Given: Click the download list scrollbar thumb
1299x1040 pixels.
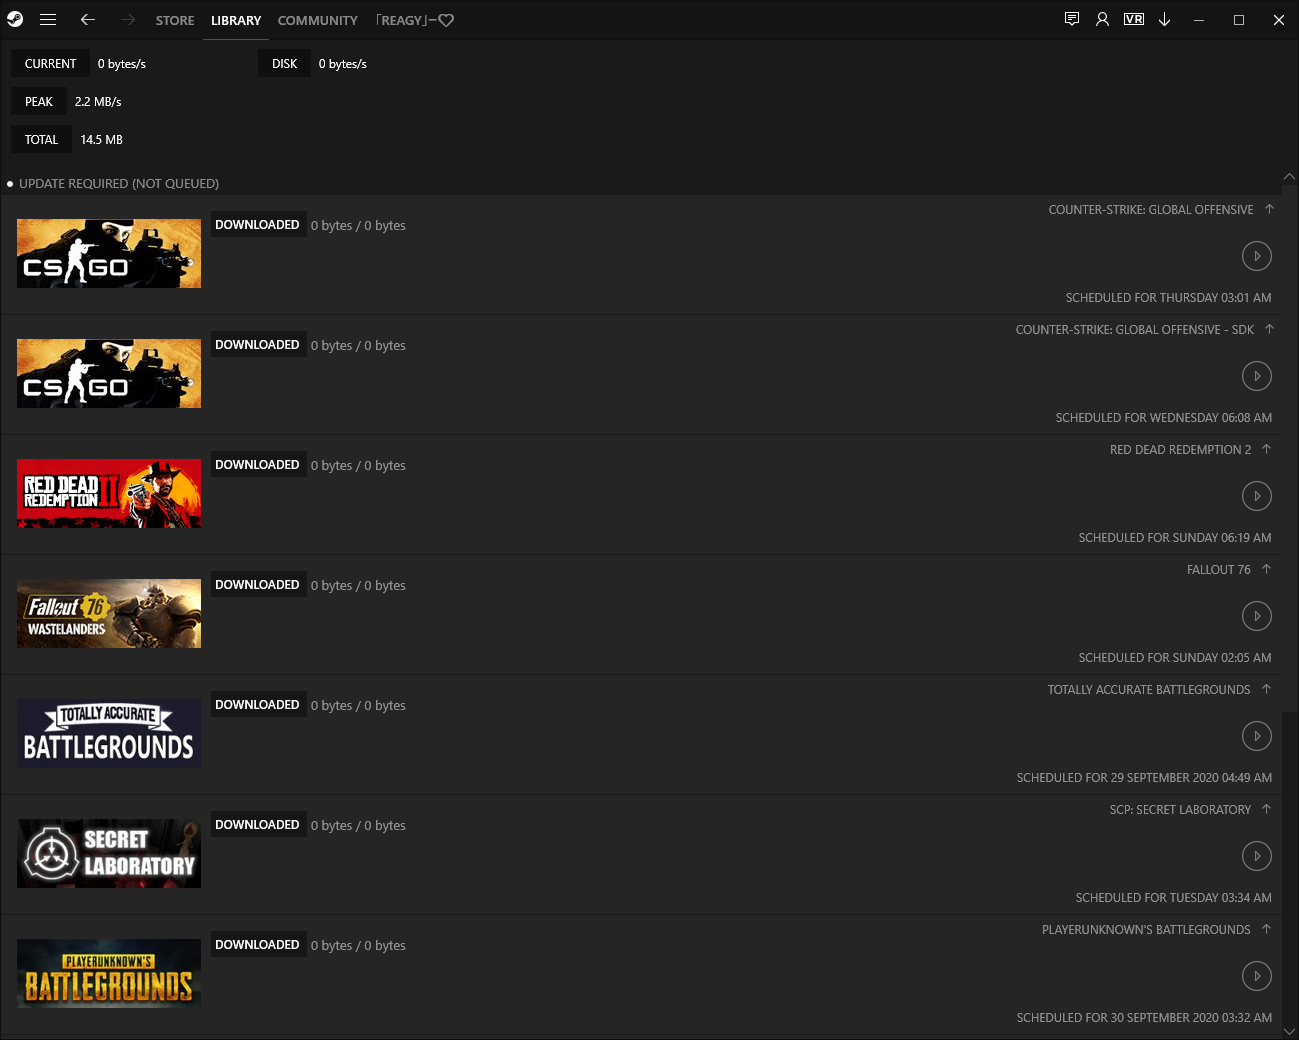Looking at the screenshot, I should pos(1289,450).
